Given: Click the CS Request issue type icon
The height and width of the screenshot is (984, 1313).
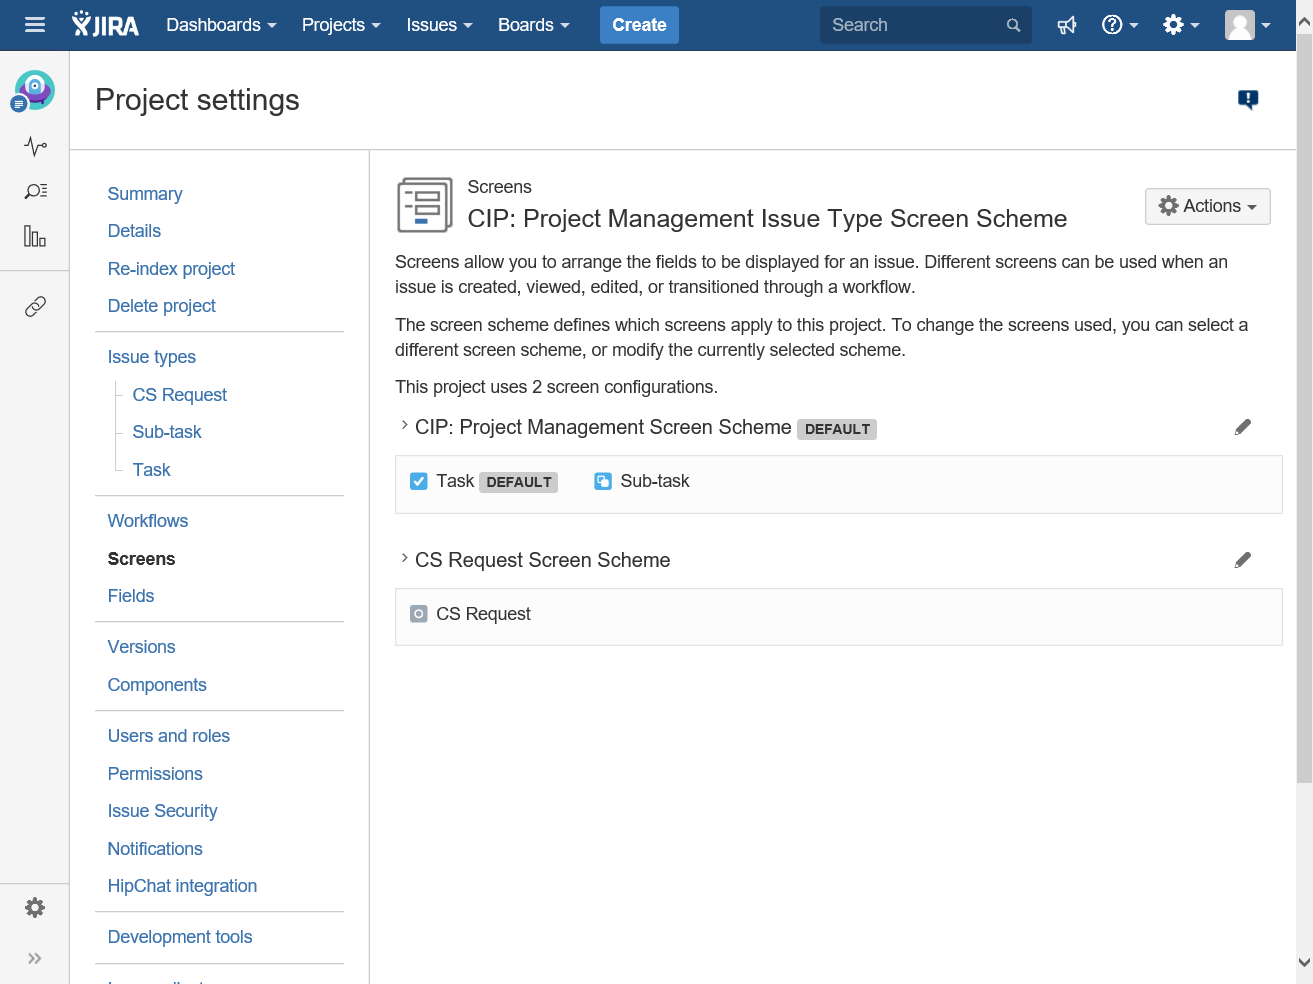Looking at the screenshot, I should pyautogui.click(x=419, y=614).
